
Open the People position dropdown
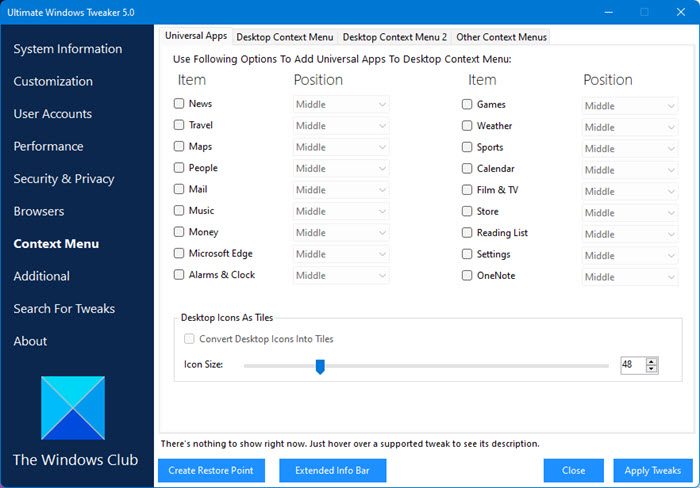[x=341, y=169]
